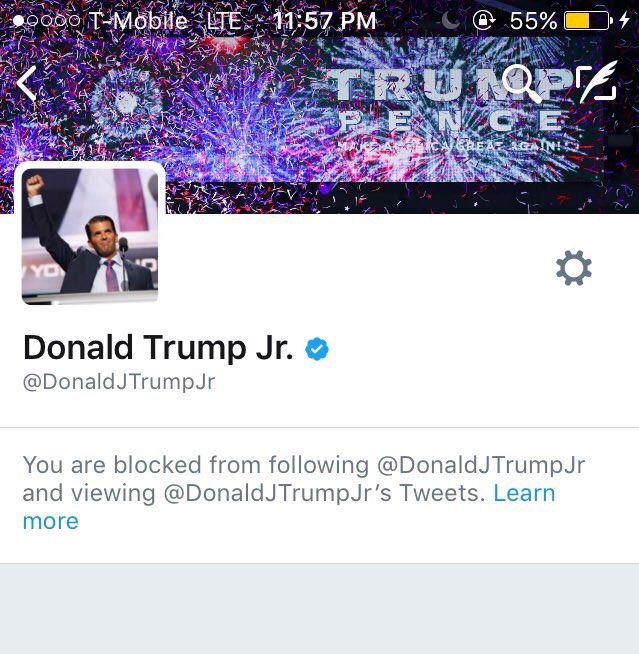Tap the blue verified badge

317,349
